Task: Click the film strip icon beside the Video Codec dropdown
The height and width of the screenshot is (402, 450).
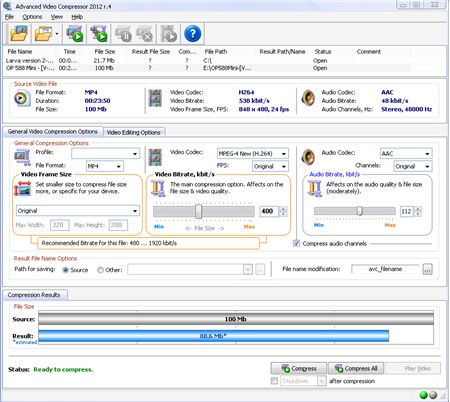Action: point(155,157)
